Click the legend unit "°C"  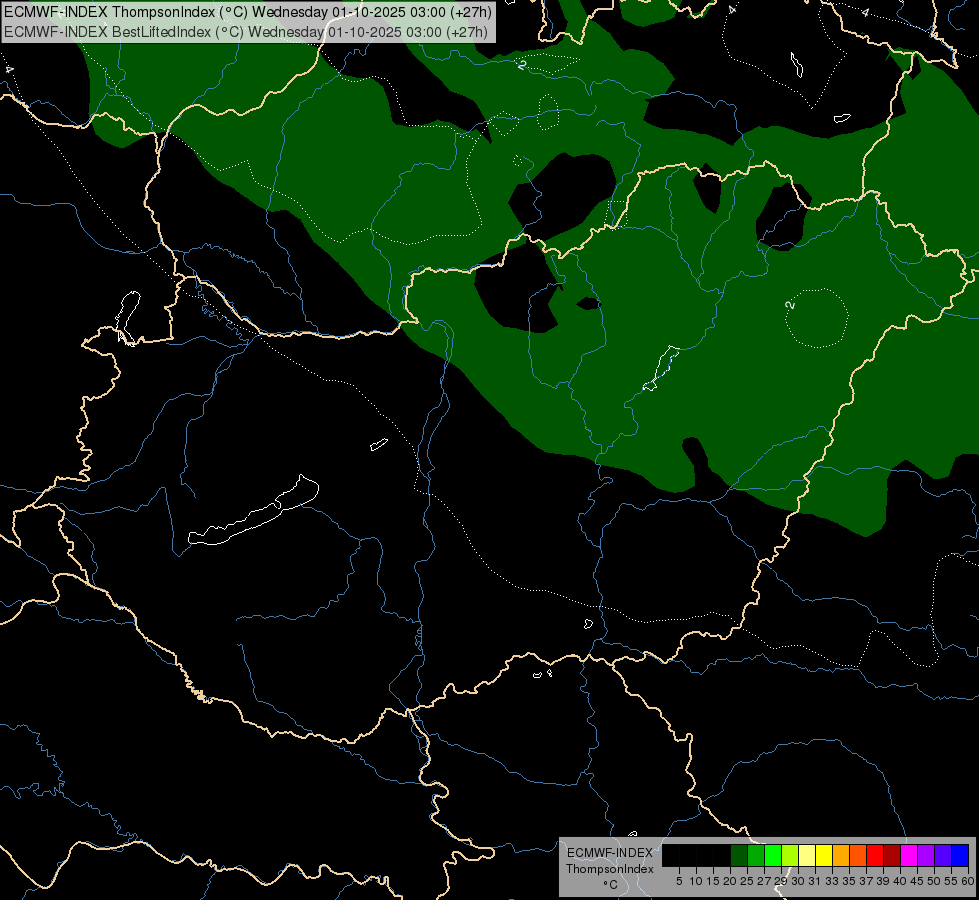click(611, 885)
